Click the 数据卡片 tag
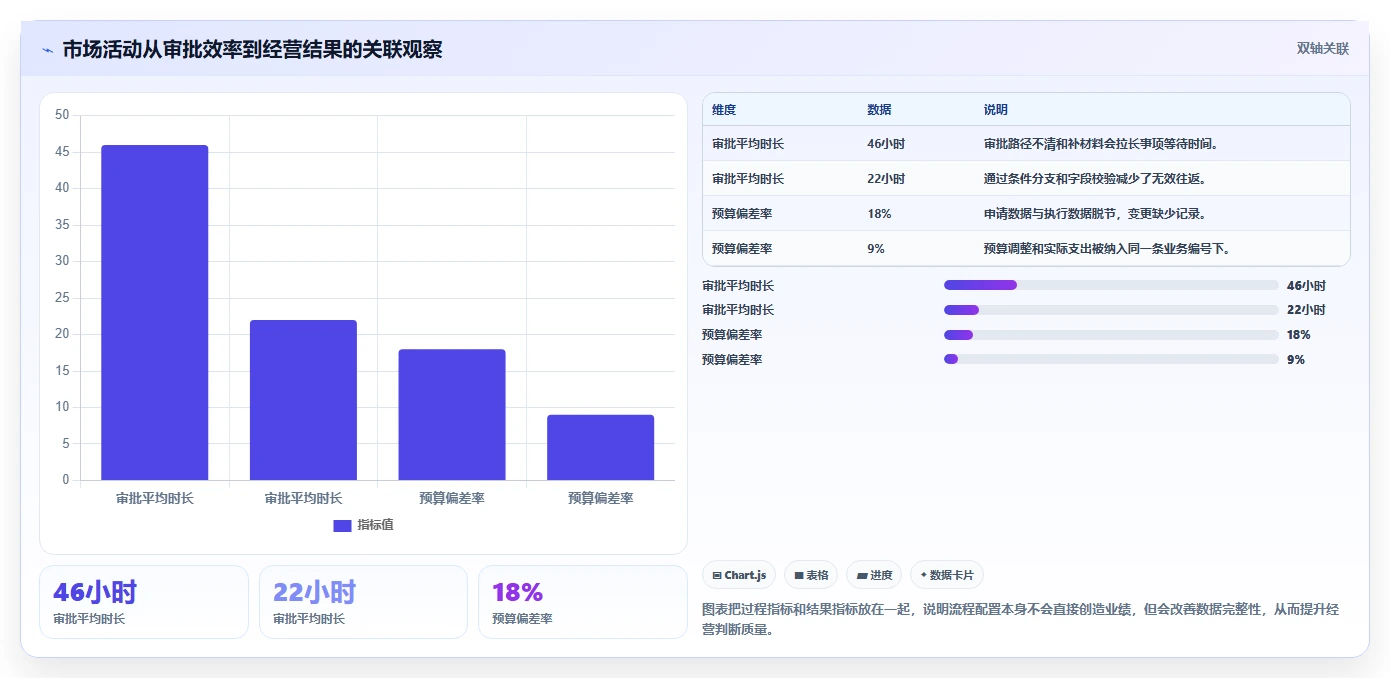Image resolution: width=1390 pixels, height=678 pixels. [946, 575]
